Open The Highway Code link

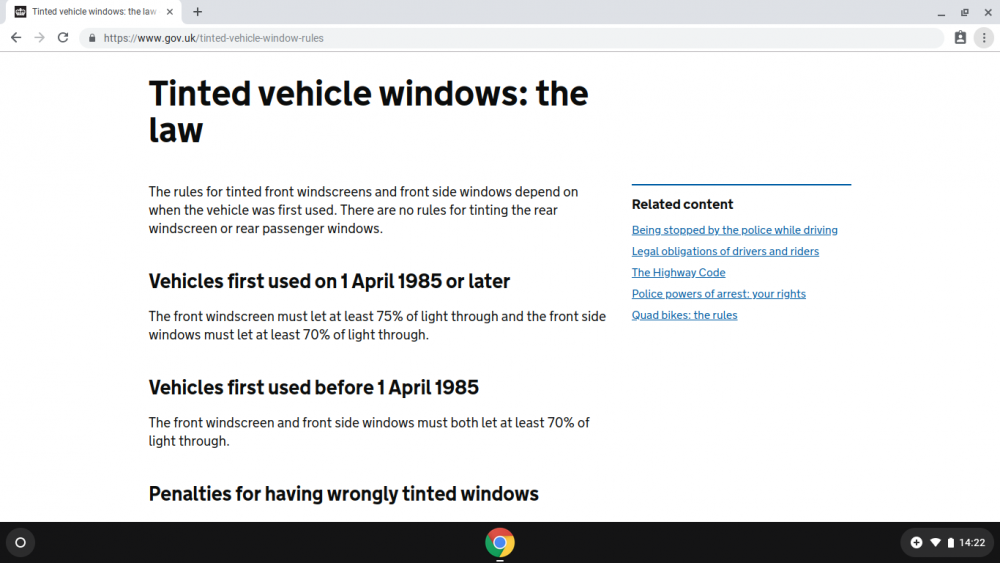pyautogui.click(x=678, y=272)
